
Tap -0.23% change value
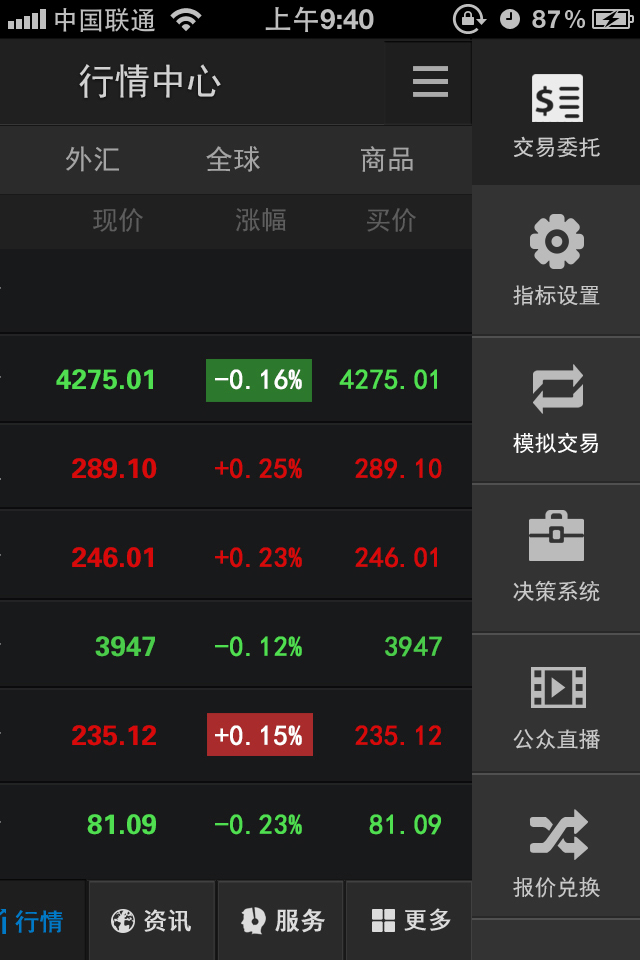[258, 825]
